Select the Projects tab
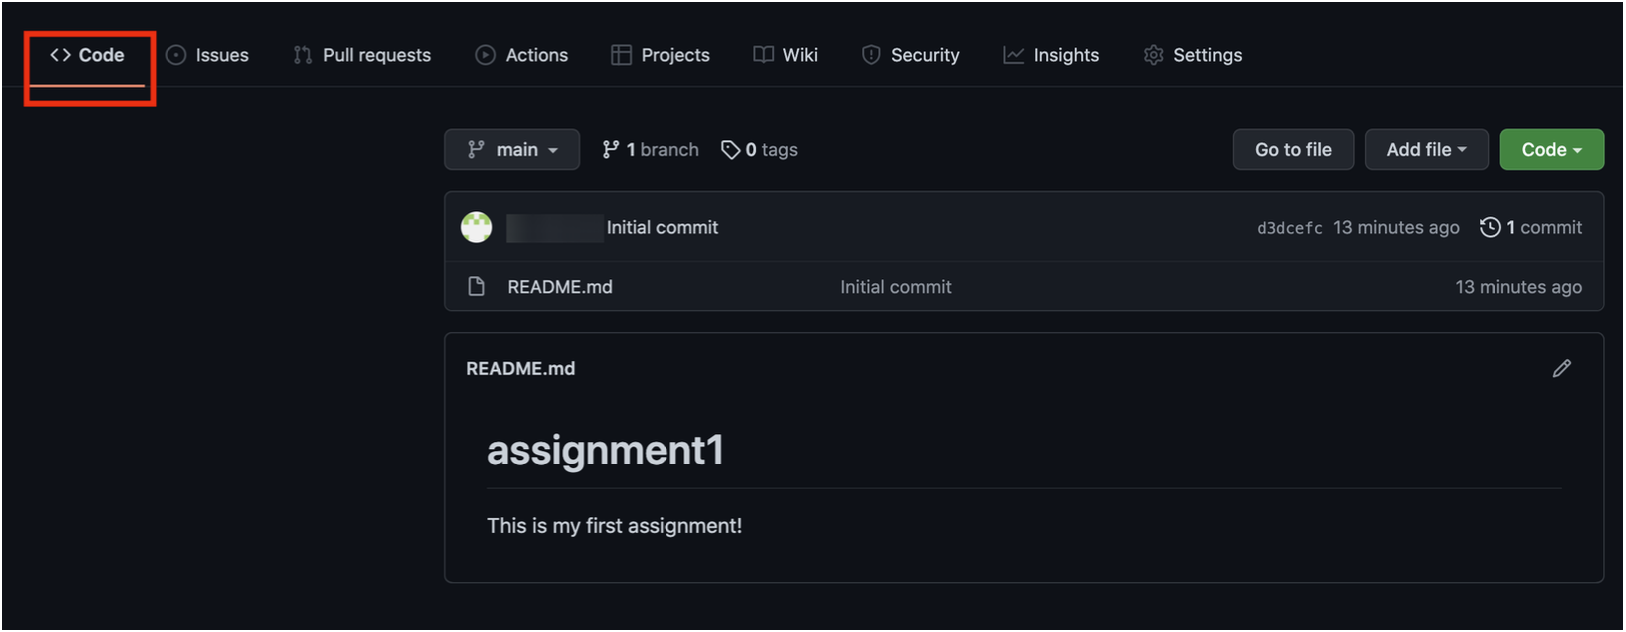 (661, 55)
